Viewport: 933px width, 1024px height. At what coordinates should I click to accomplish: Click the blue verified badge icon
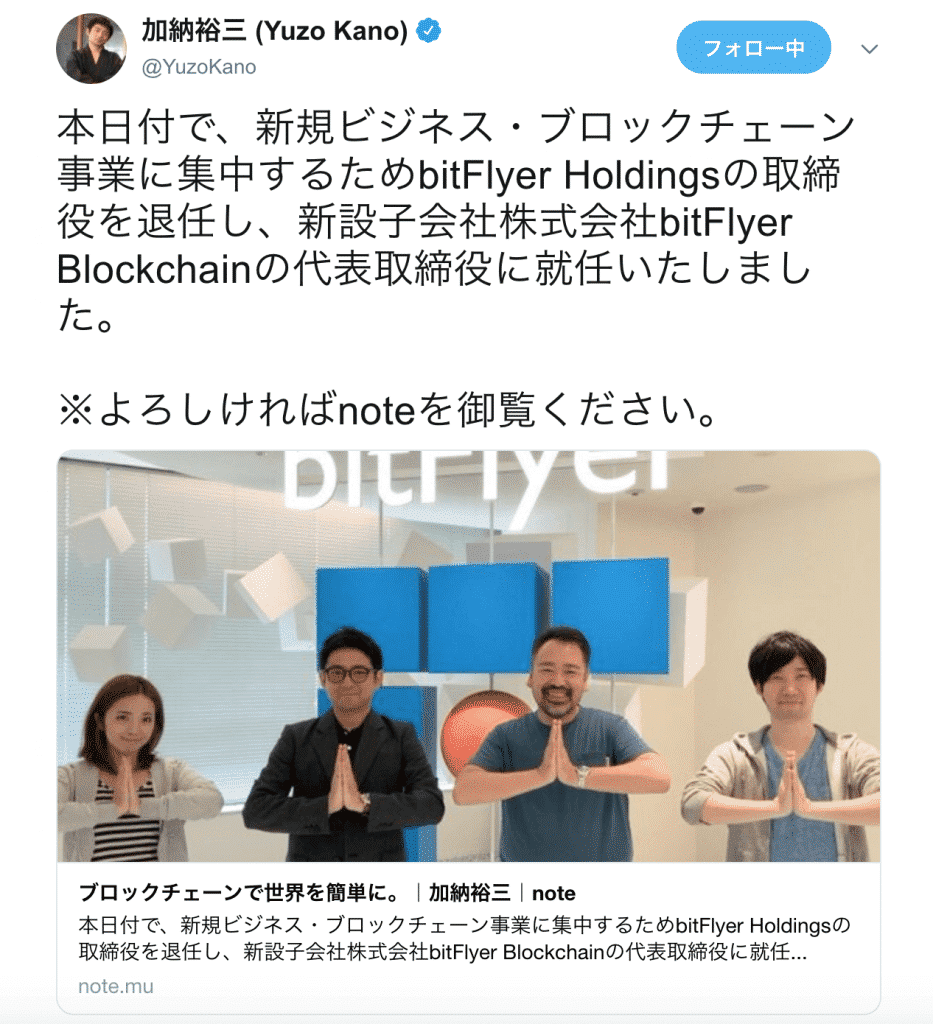pos(428,31)
